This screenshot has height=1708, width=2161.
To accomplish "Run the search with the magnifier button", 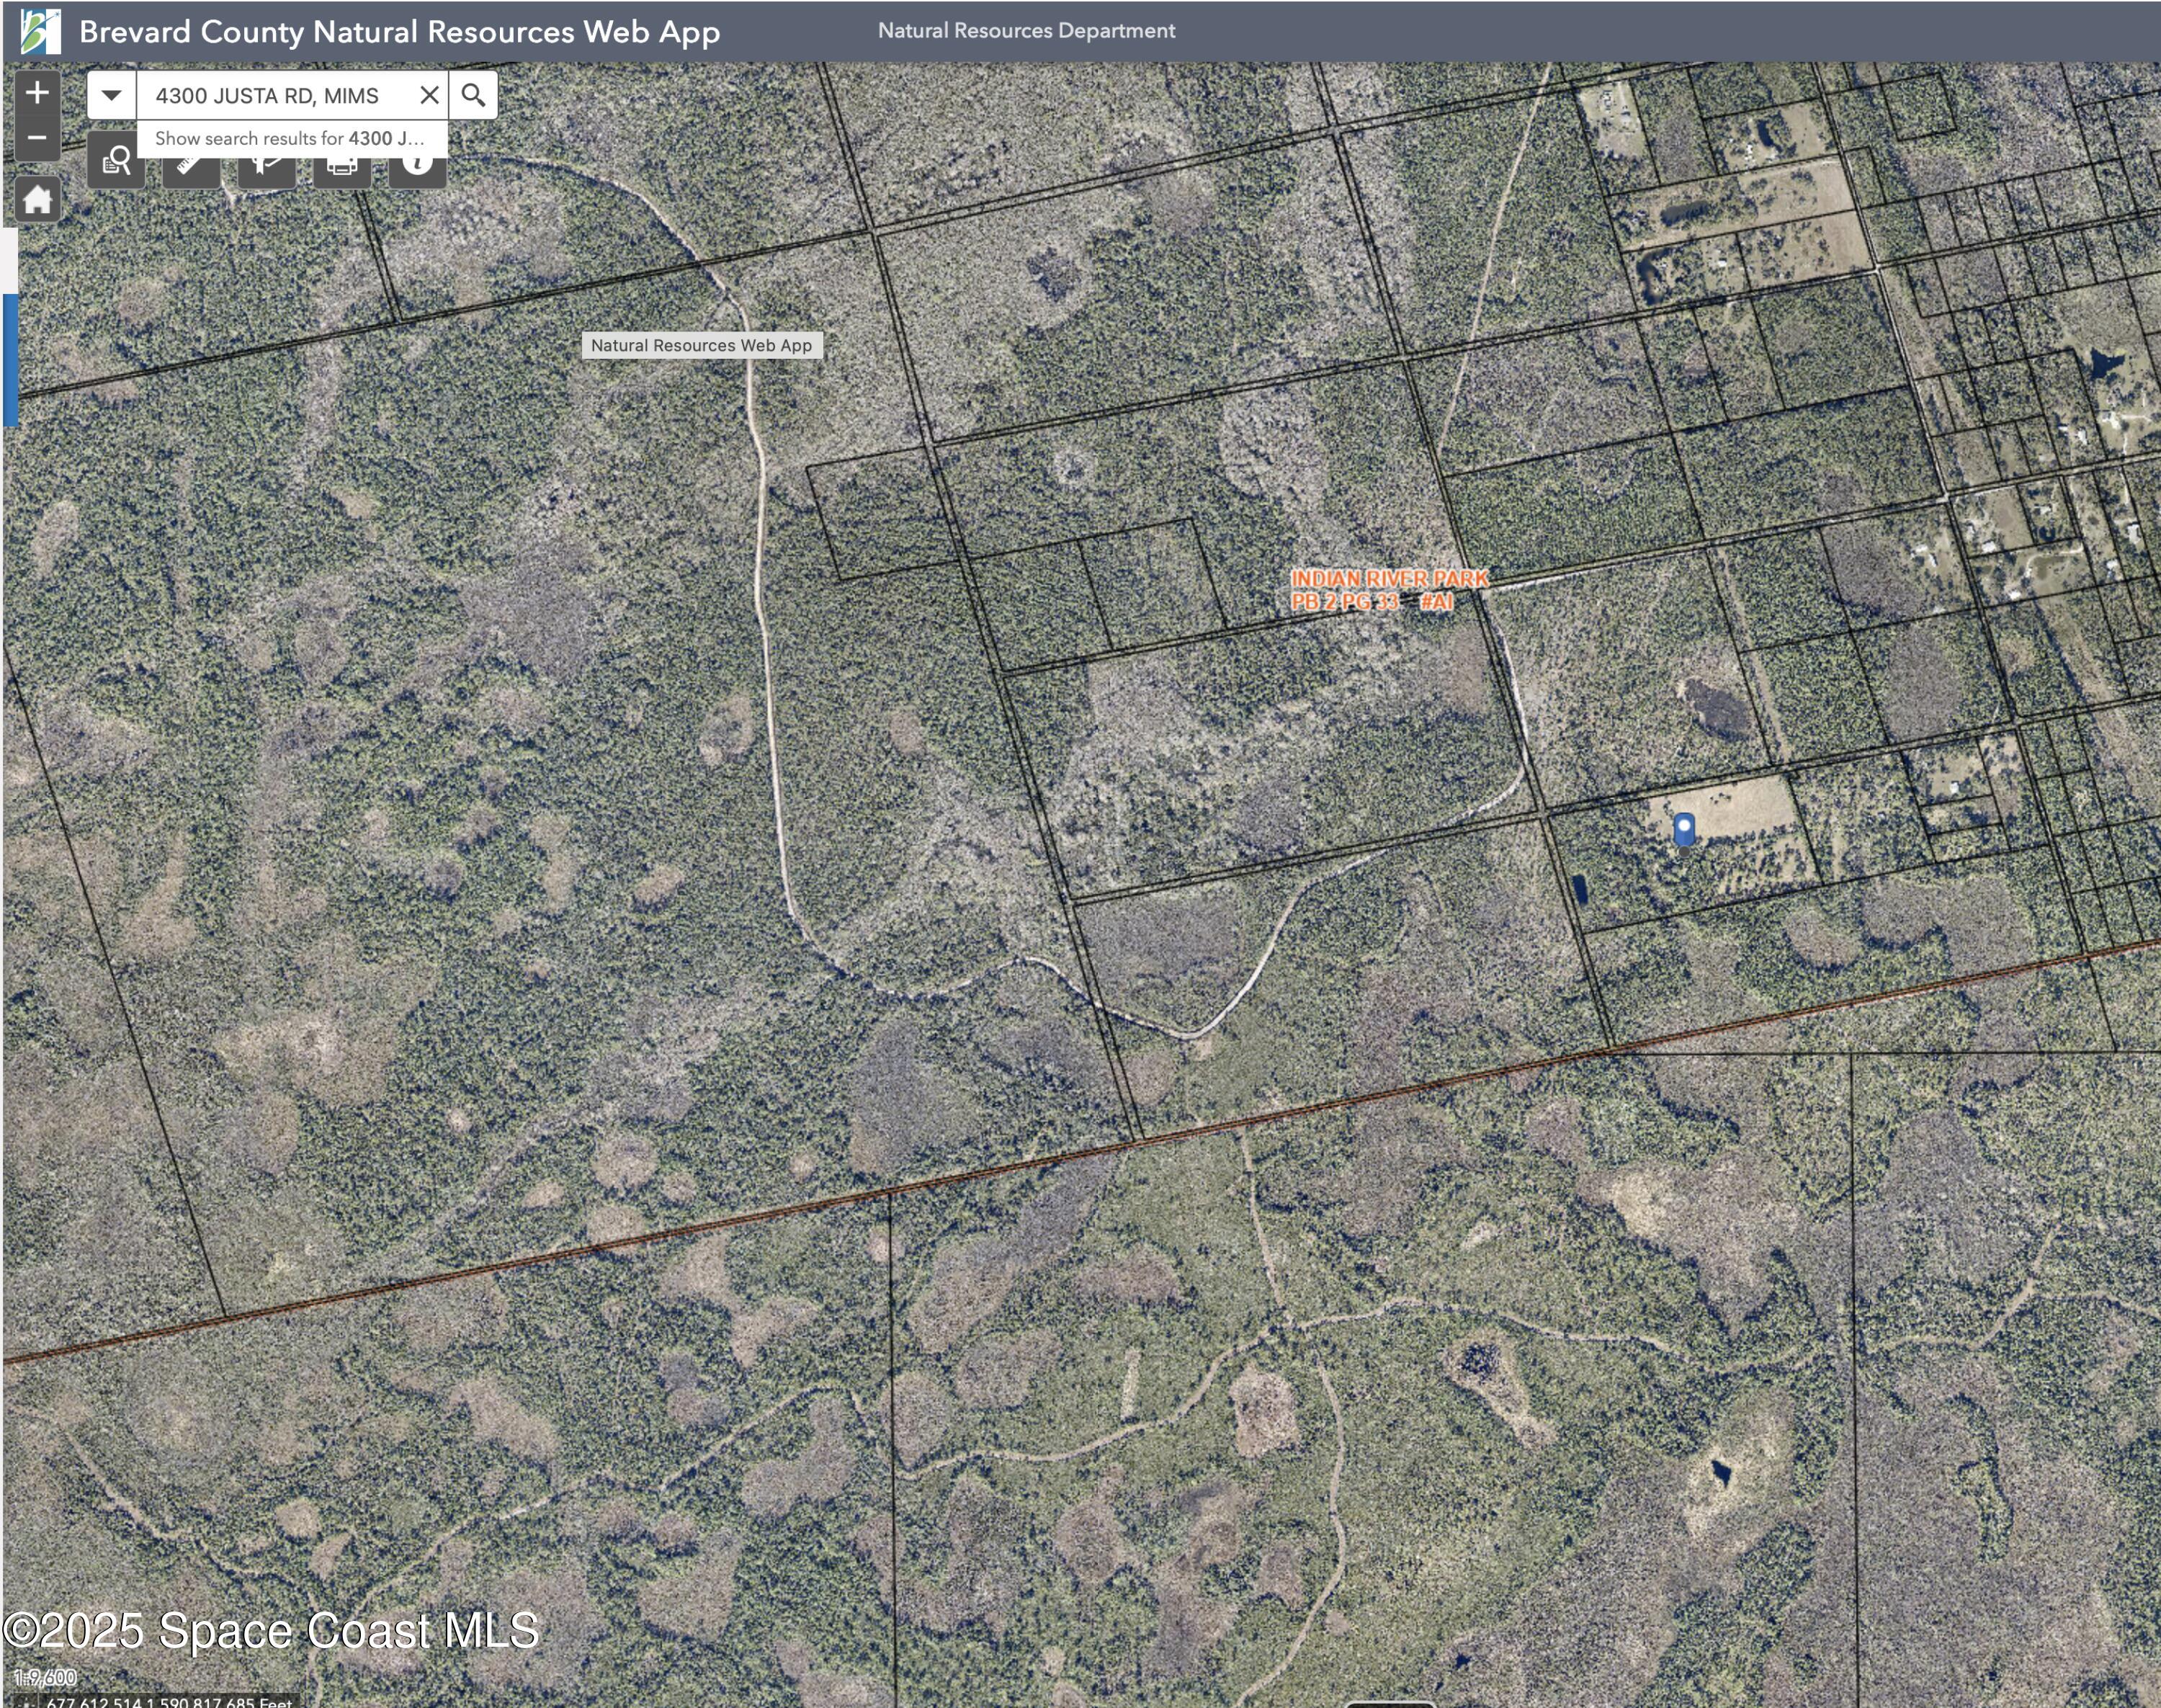I will click(x=475, y=95).
